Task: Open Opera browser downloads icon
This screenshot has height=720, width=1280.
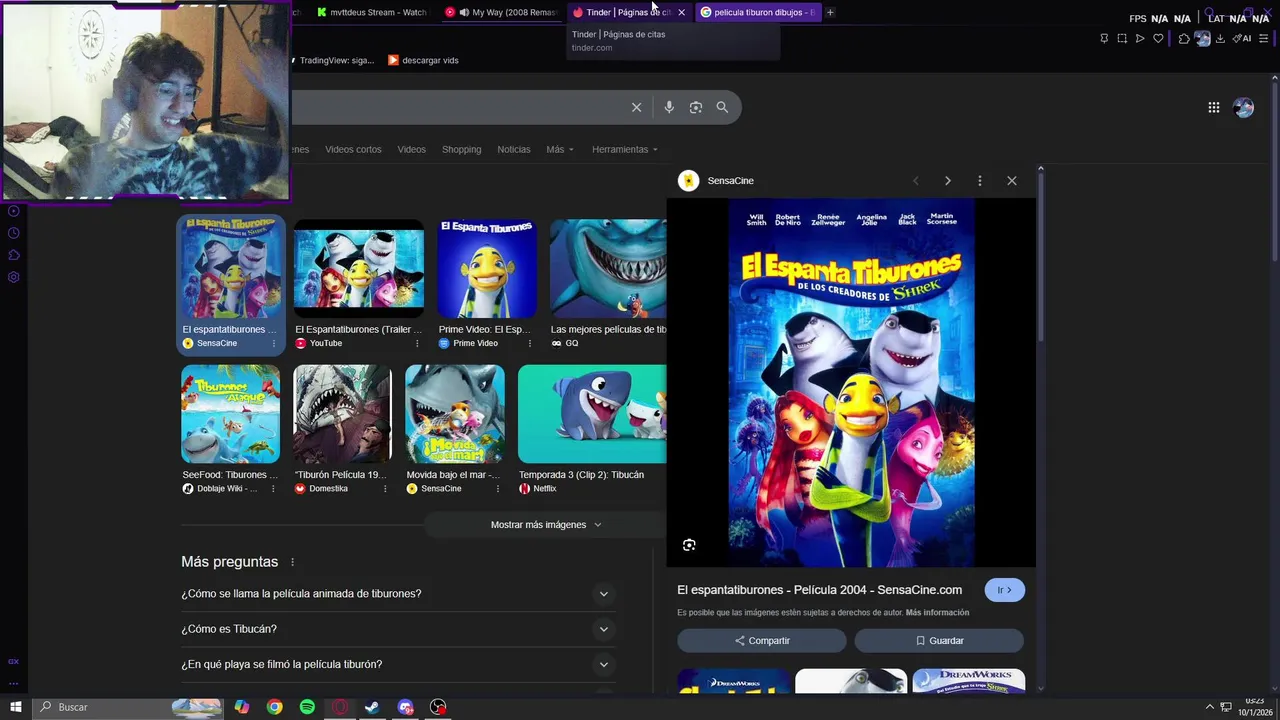Action: [1220, 39]
